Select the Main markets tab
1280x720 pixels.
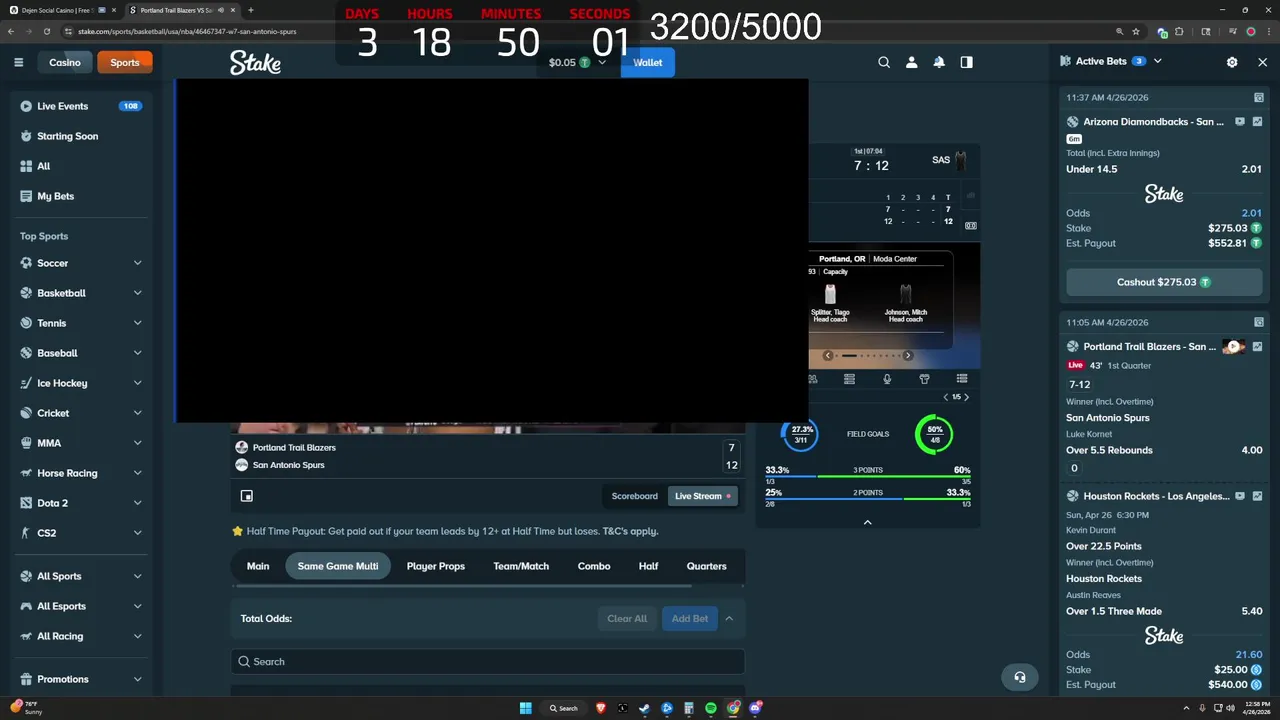pyautogui.click(x=258, y=566)
